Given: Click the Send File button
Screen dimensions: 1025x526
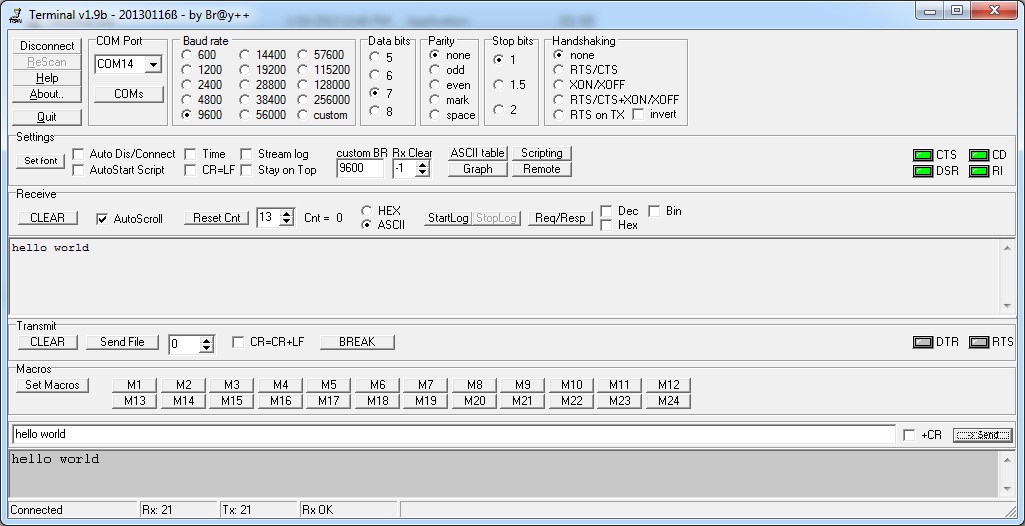Looking at the screenshot, I should pyautogui.click(x=122, y=342).
